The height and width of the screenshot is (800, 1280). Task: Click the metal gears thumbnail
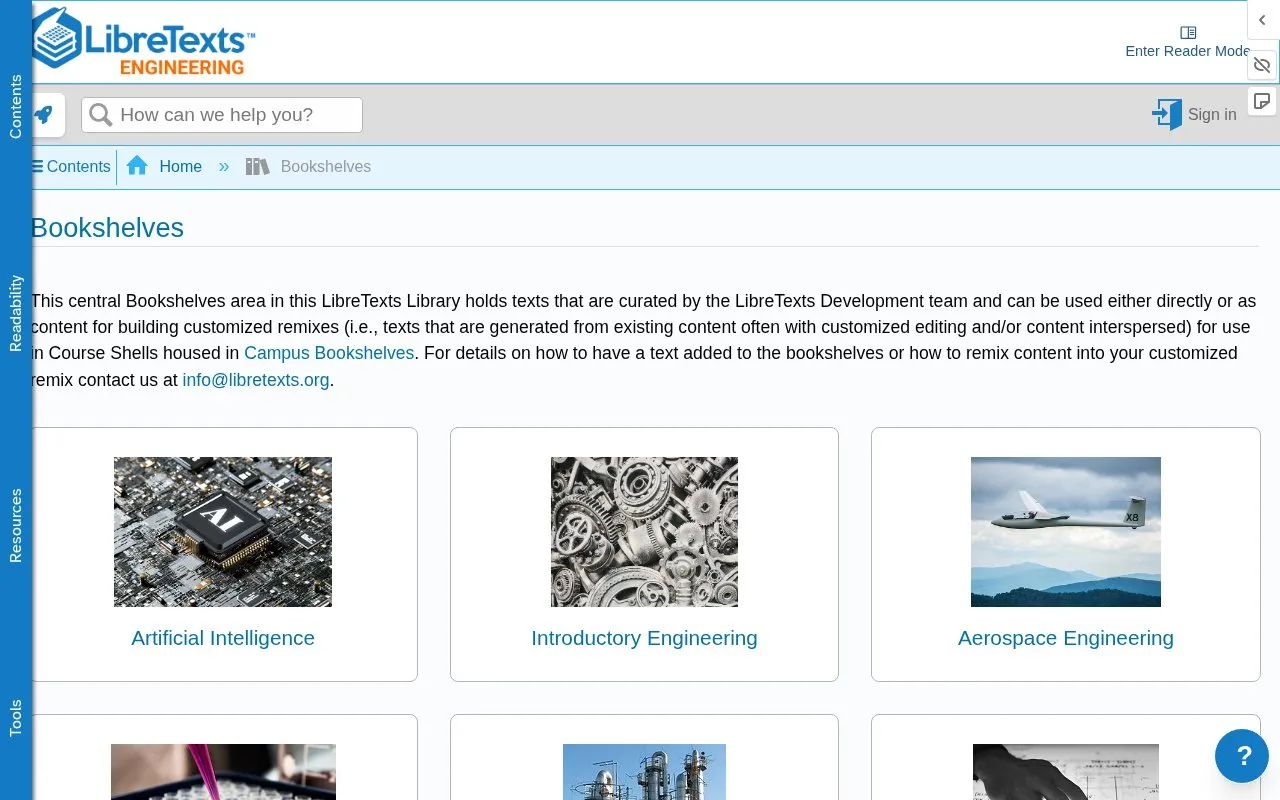pyautogui.click(x=644, y=532)
